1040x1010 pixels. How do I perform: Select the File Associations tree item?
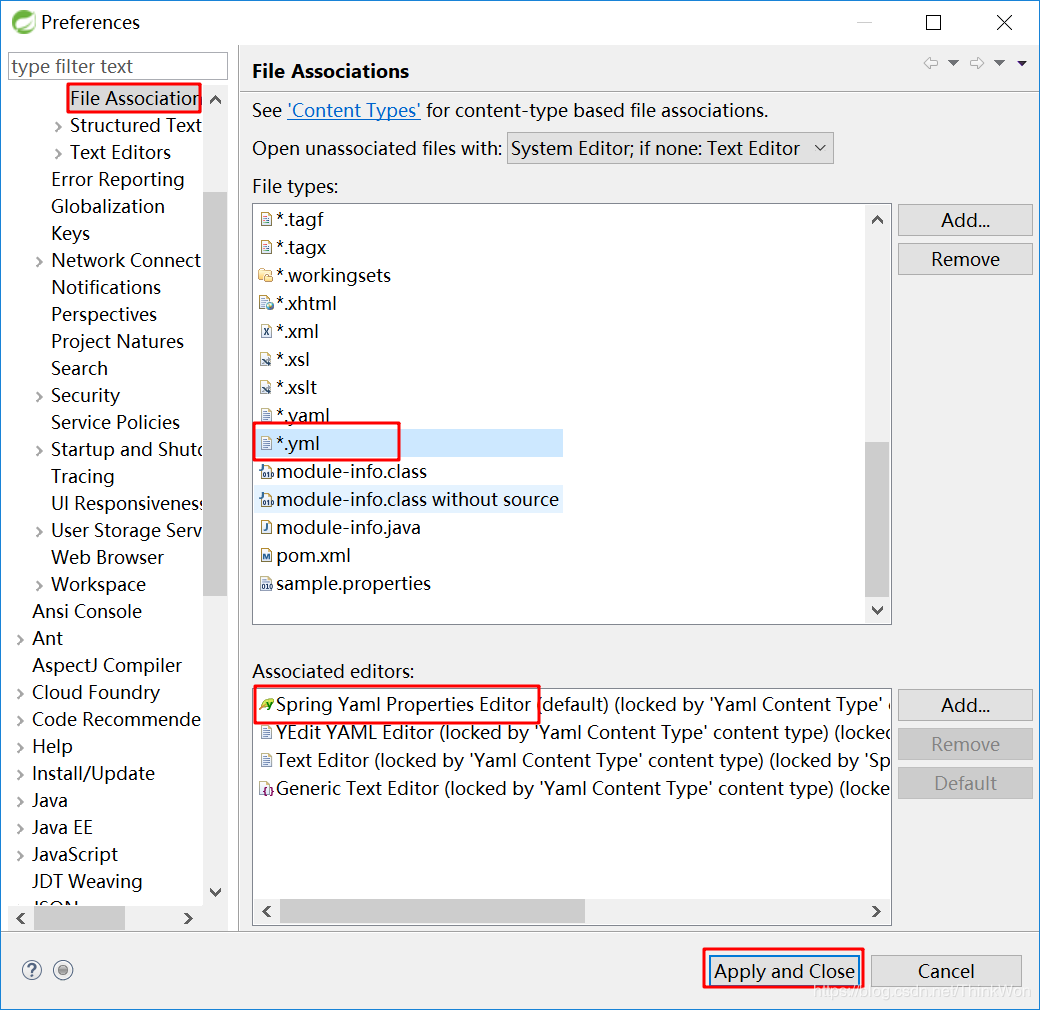click(x=135, y=98)
